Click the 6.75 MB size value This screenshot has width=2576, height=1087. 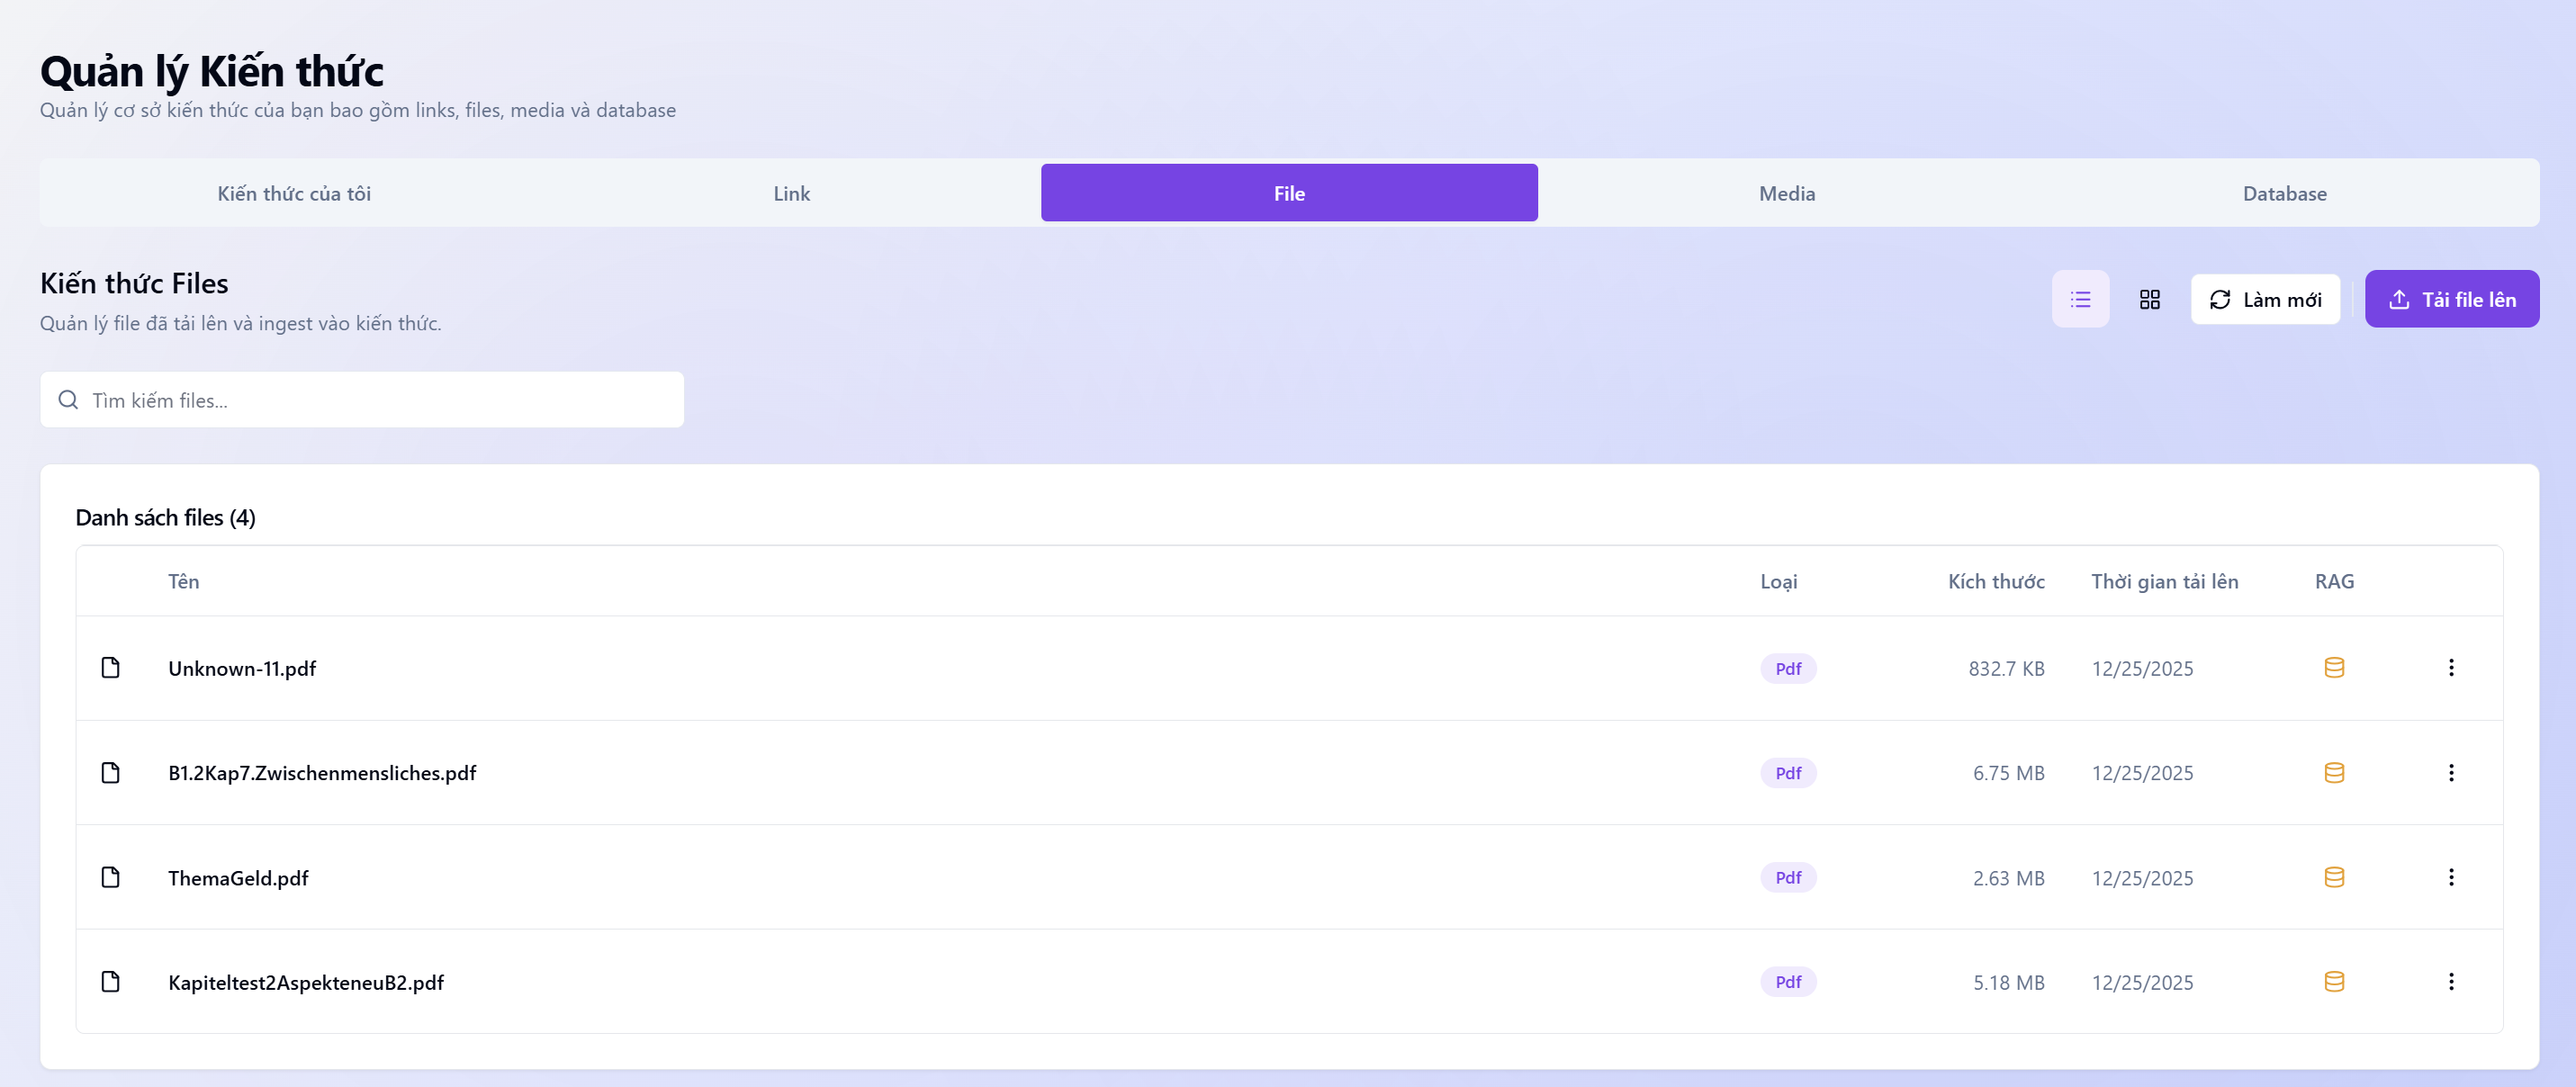click(2008, 773)
